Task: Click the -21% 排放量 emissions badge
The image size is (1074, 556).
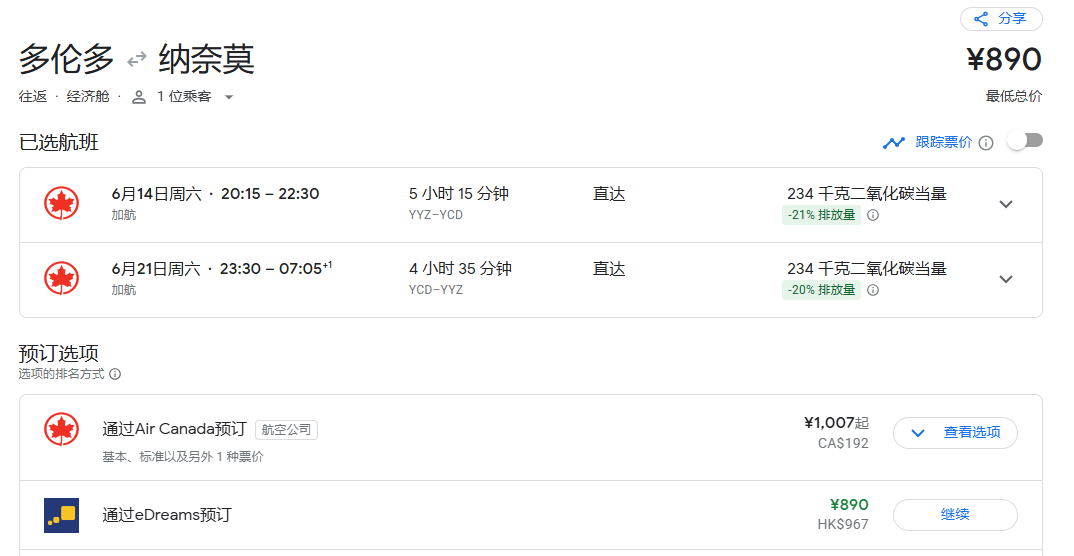Action: 821,215
